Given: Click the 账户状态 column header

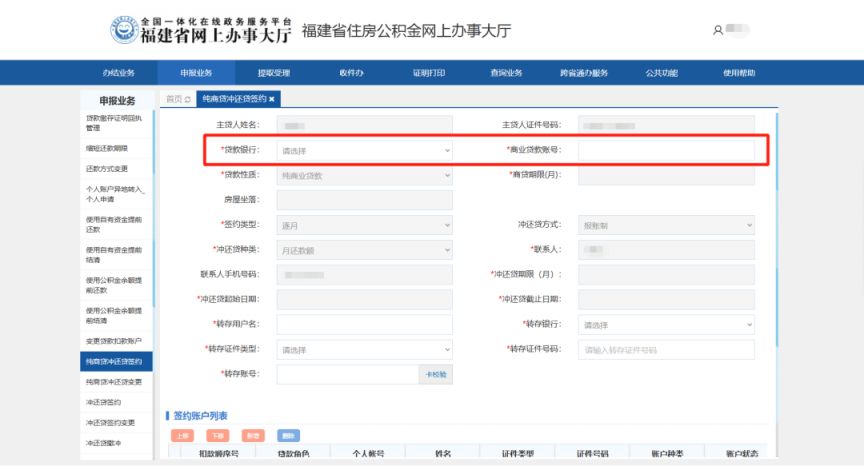Looking at the screenshot, I should 742,453.
